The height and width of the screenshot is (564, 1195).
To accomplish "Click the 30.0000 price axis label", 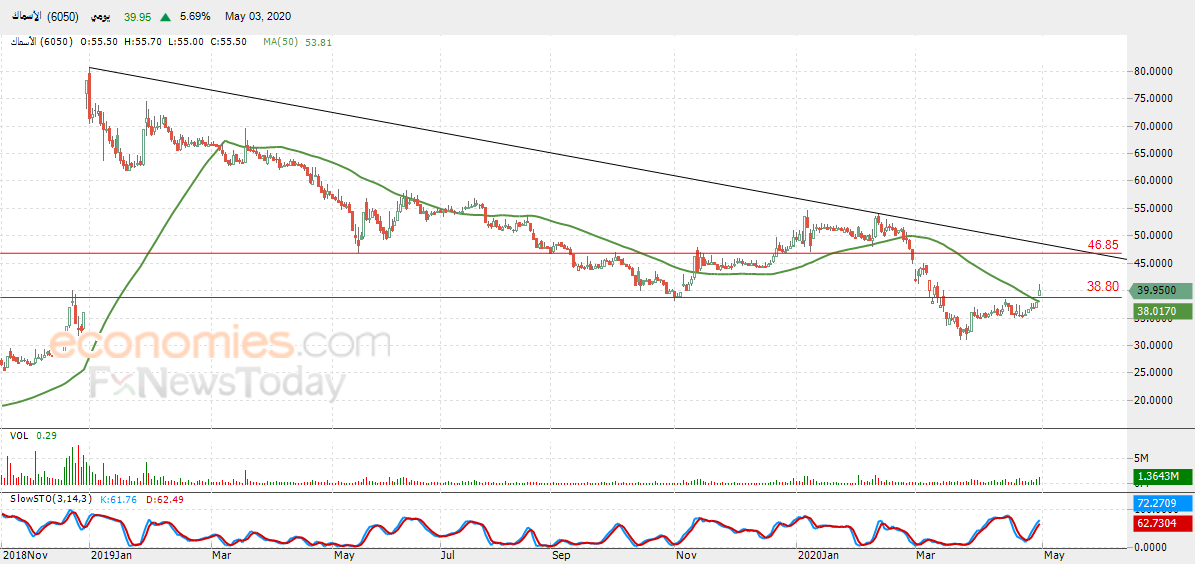I will 1155,345.
